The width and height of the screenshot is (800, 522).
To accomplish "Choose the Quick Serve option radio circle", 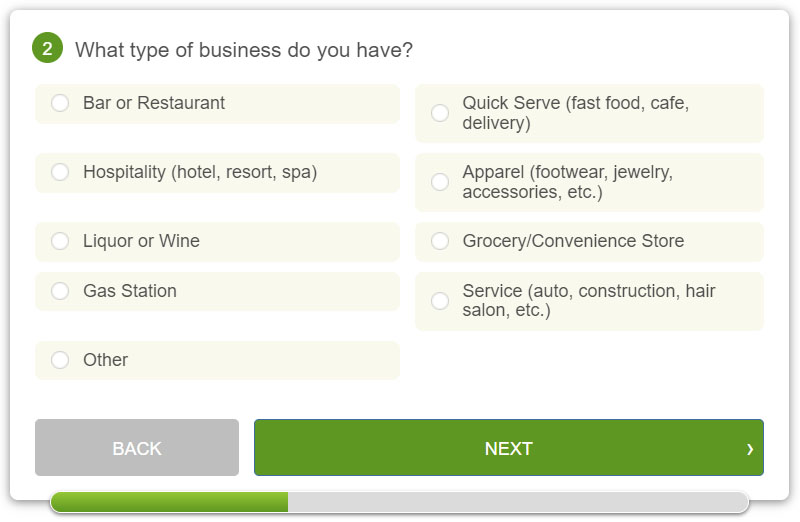I will [440, 113].
